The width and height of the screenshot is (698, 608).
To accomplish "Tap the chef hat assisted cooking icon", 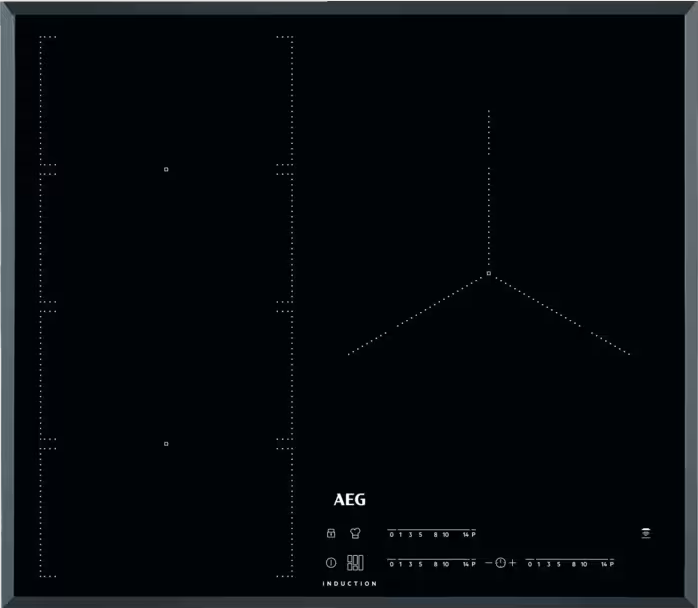I will (x=355, y=533).
